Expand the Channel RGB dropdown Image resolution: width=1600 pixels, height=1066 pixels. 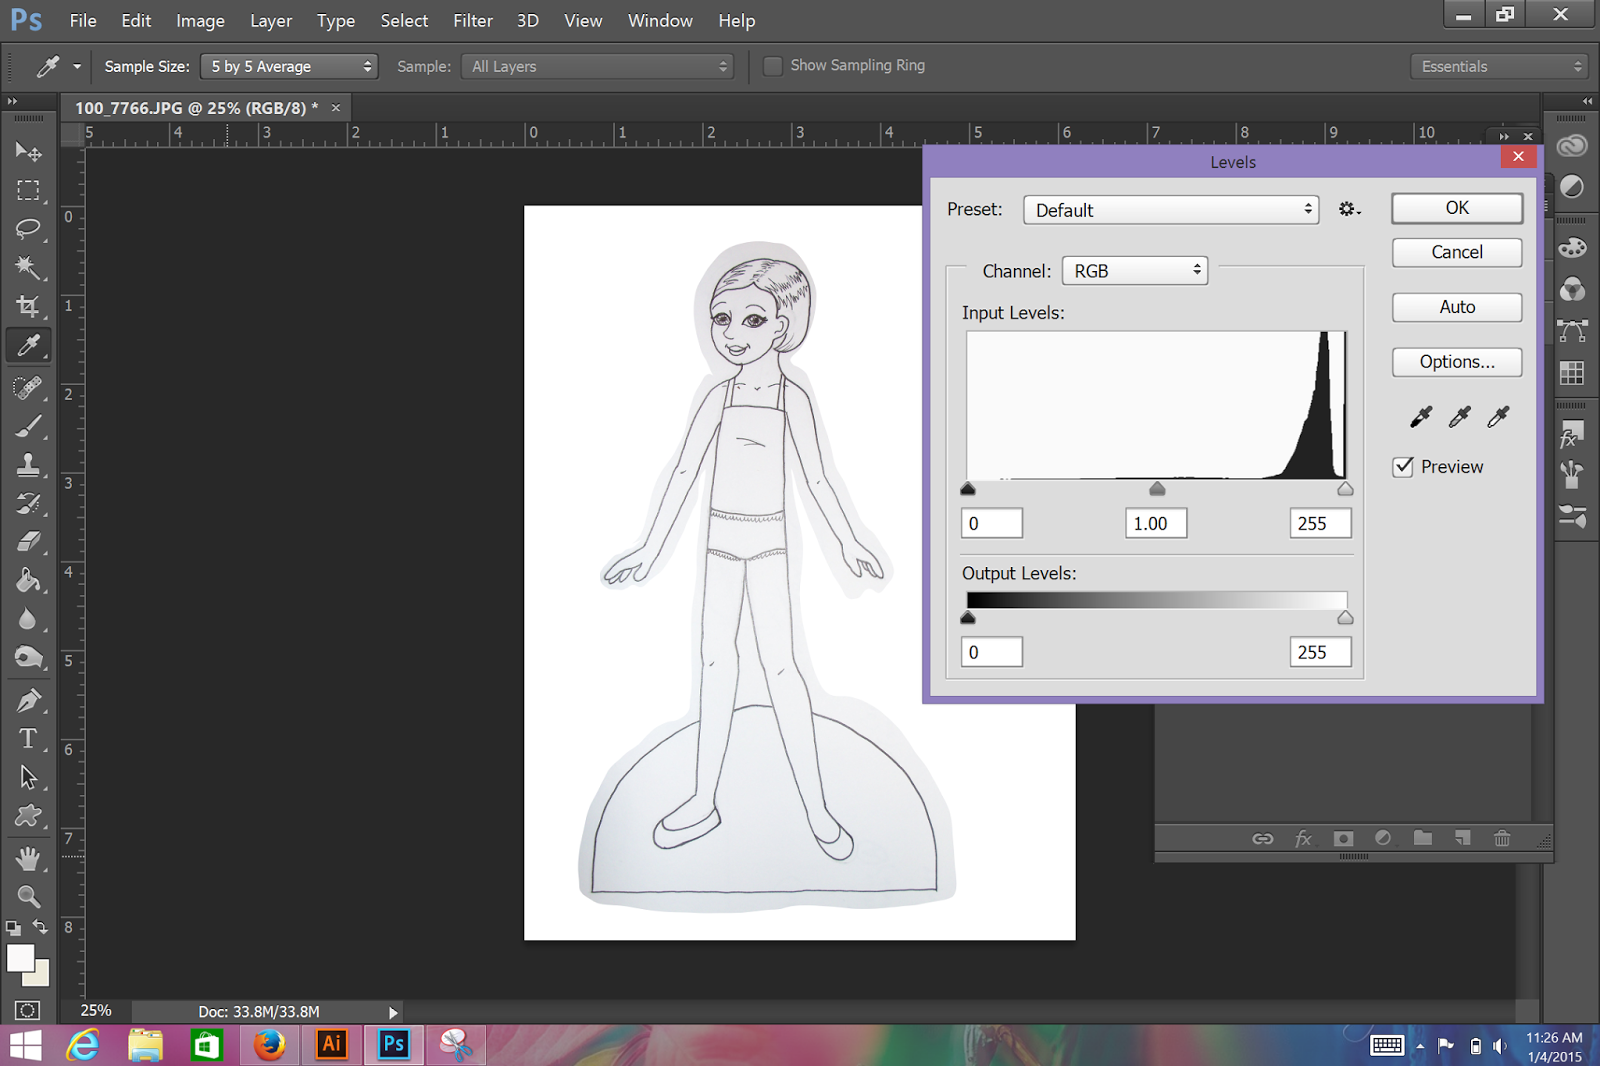point(1135,271)
